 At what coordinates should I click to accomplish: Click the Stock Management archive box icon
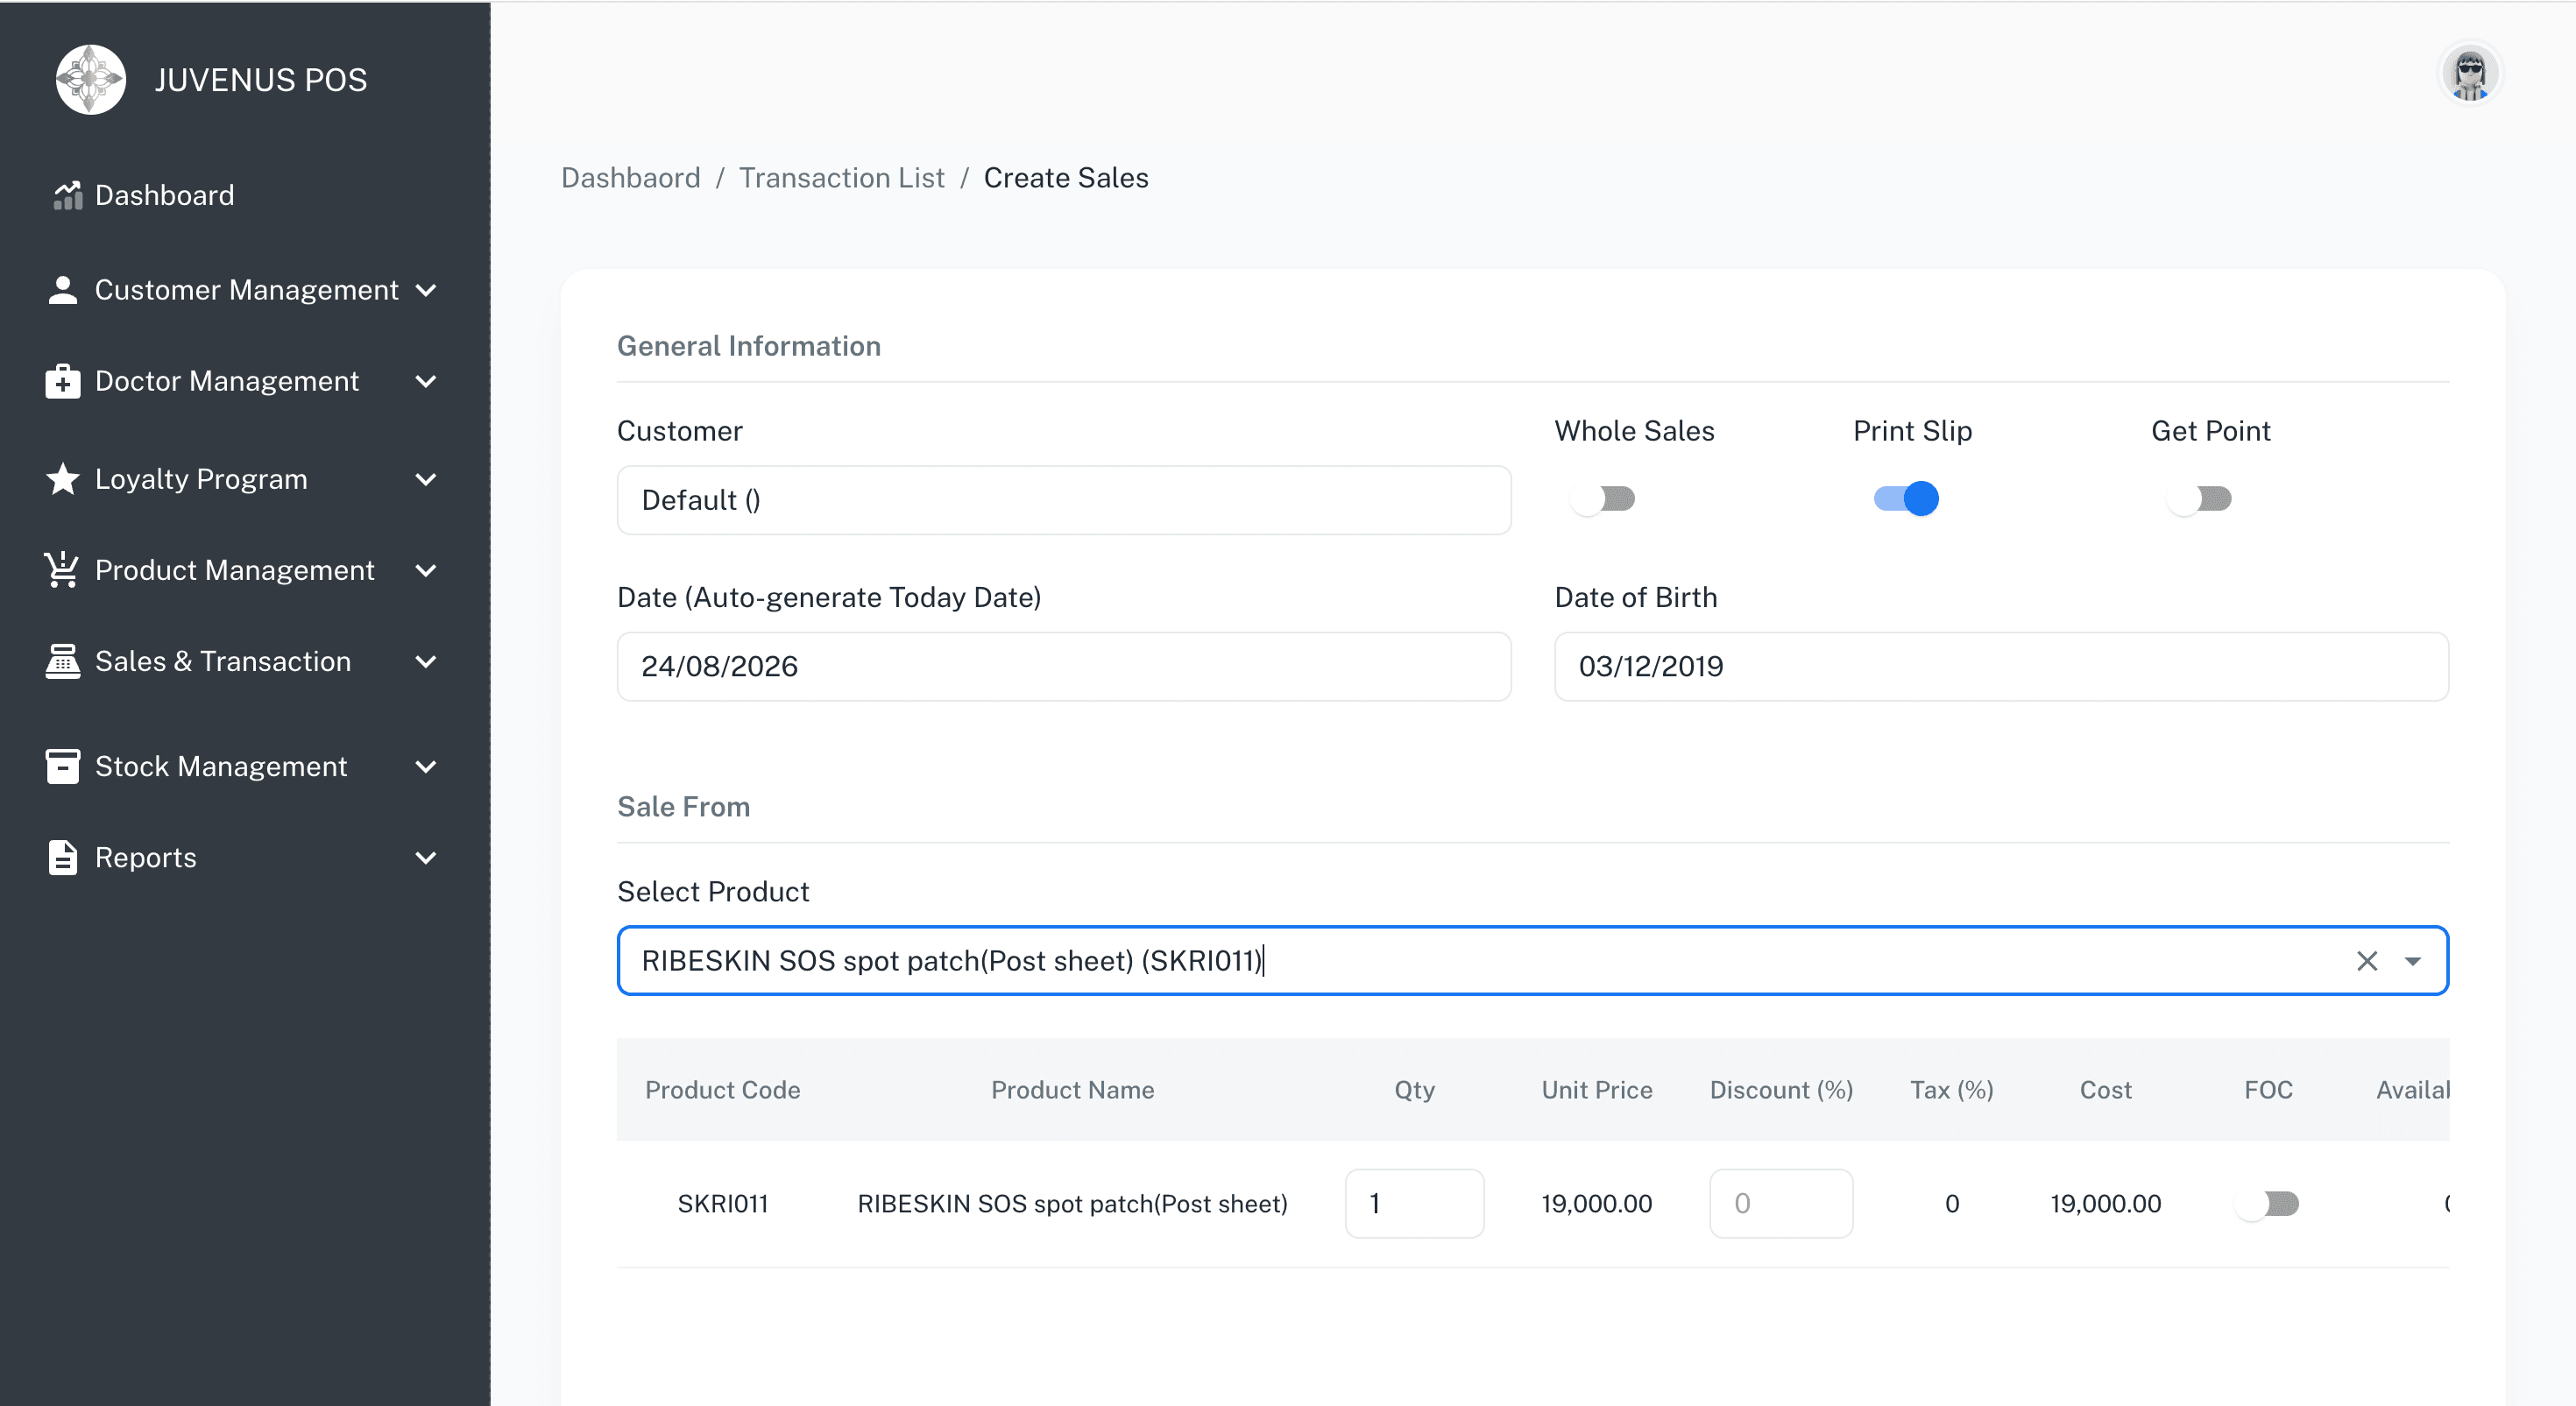[63, 766]
